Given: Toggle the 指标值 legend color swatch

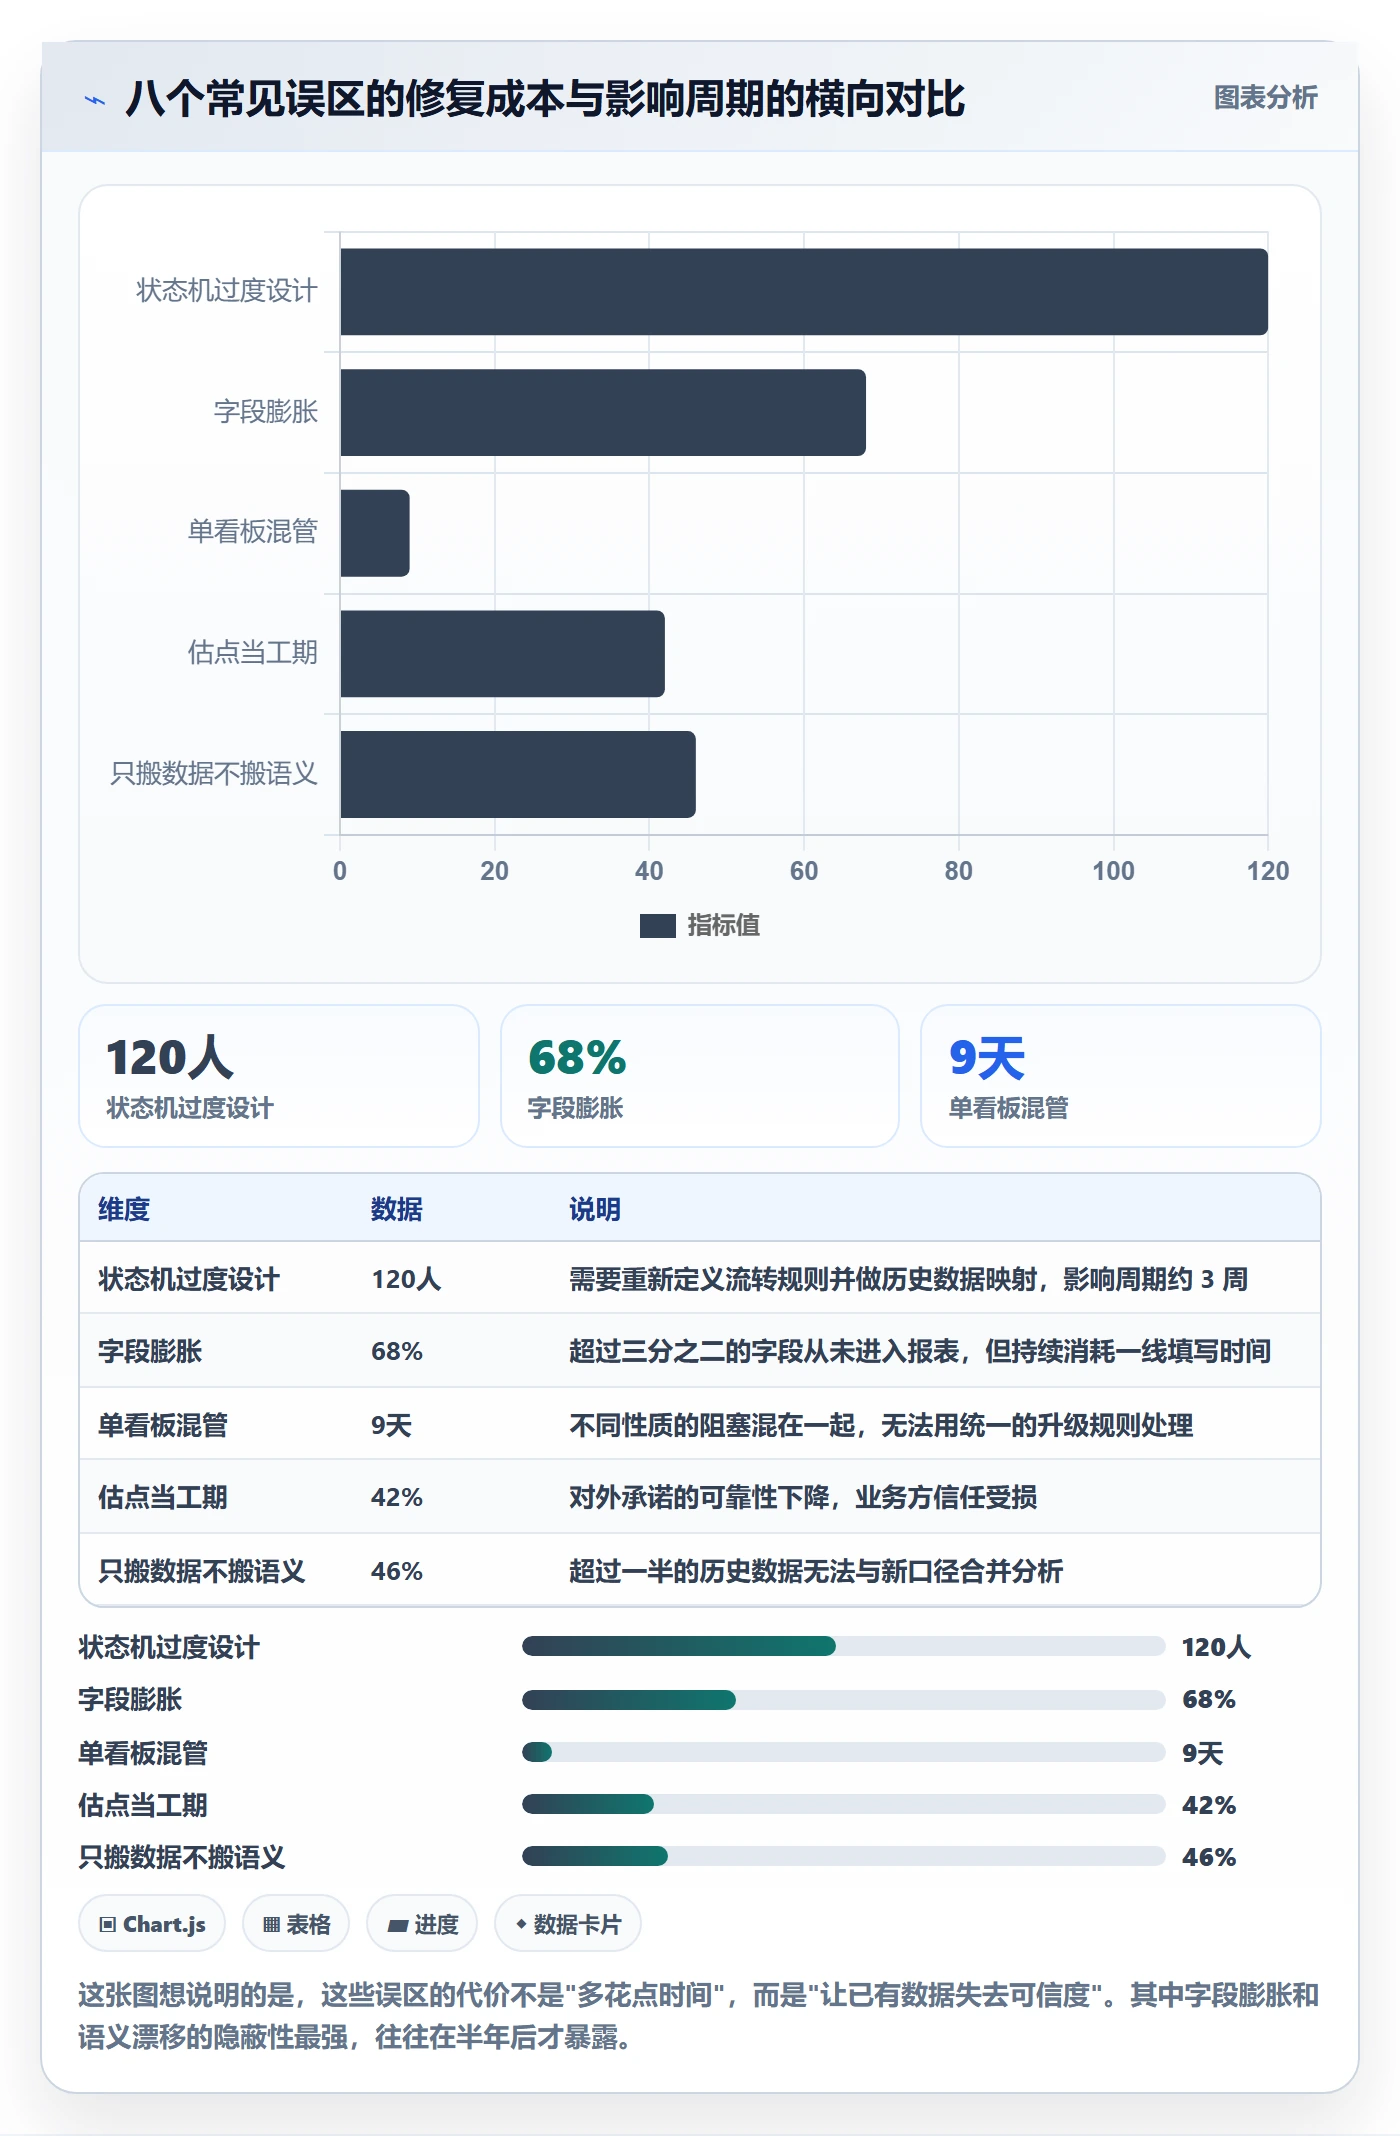Looking at the screenshot, I should pos(657,926).
